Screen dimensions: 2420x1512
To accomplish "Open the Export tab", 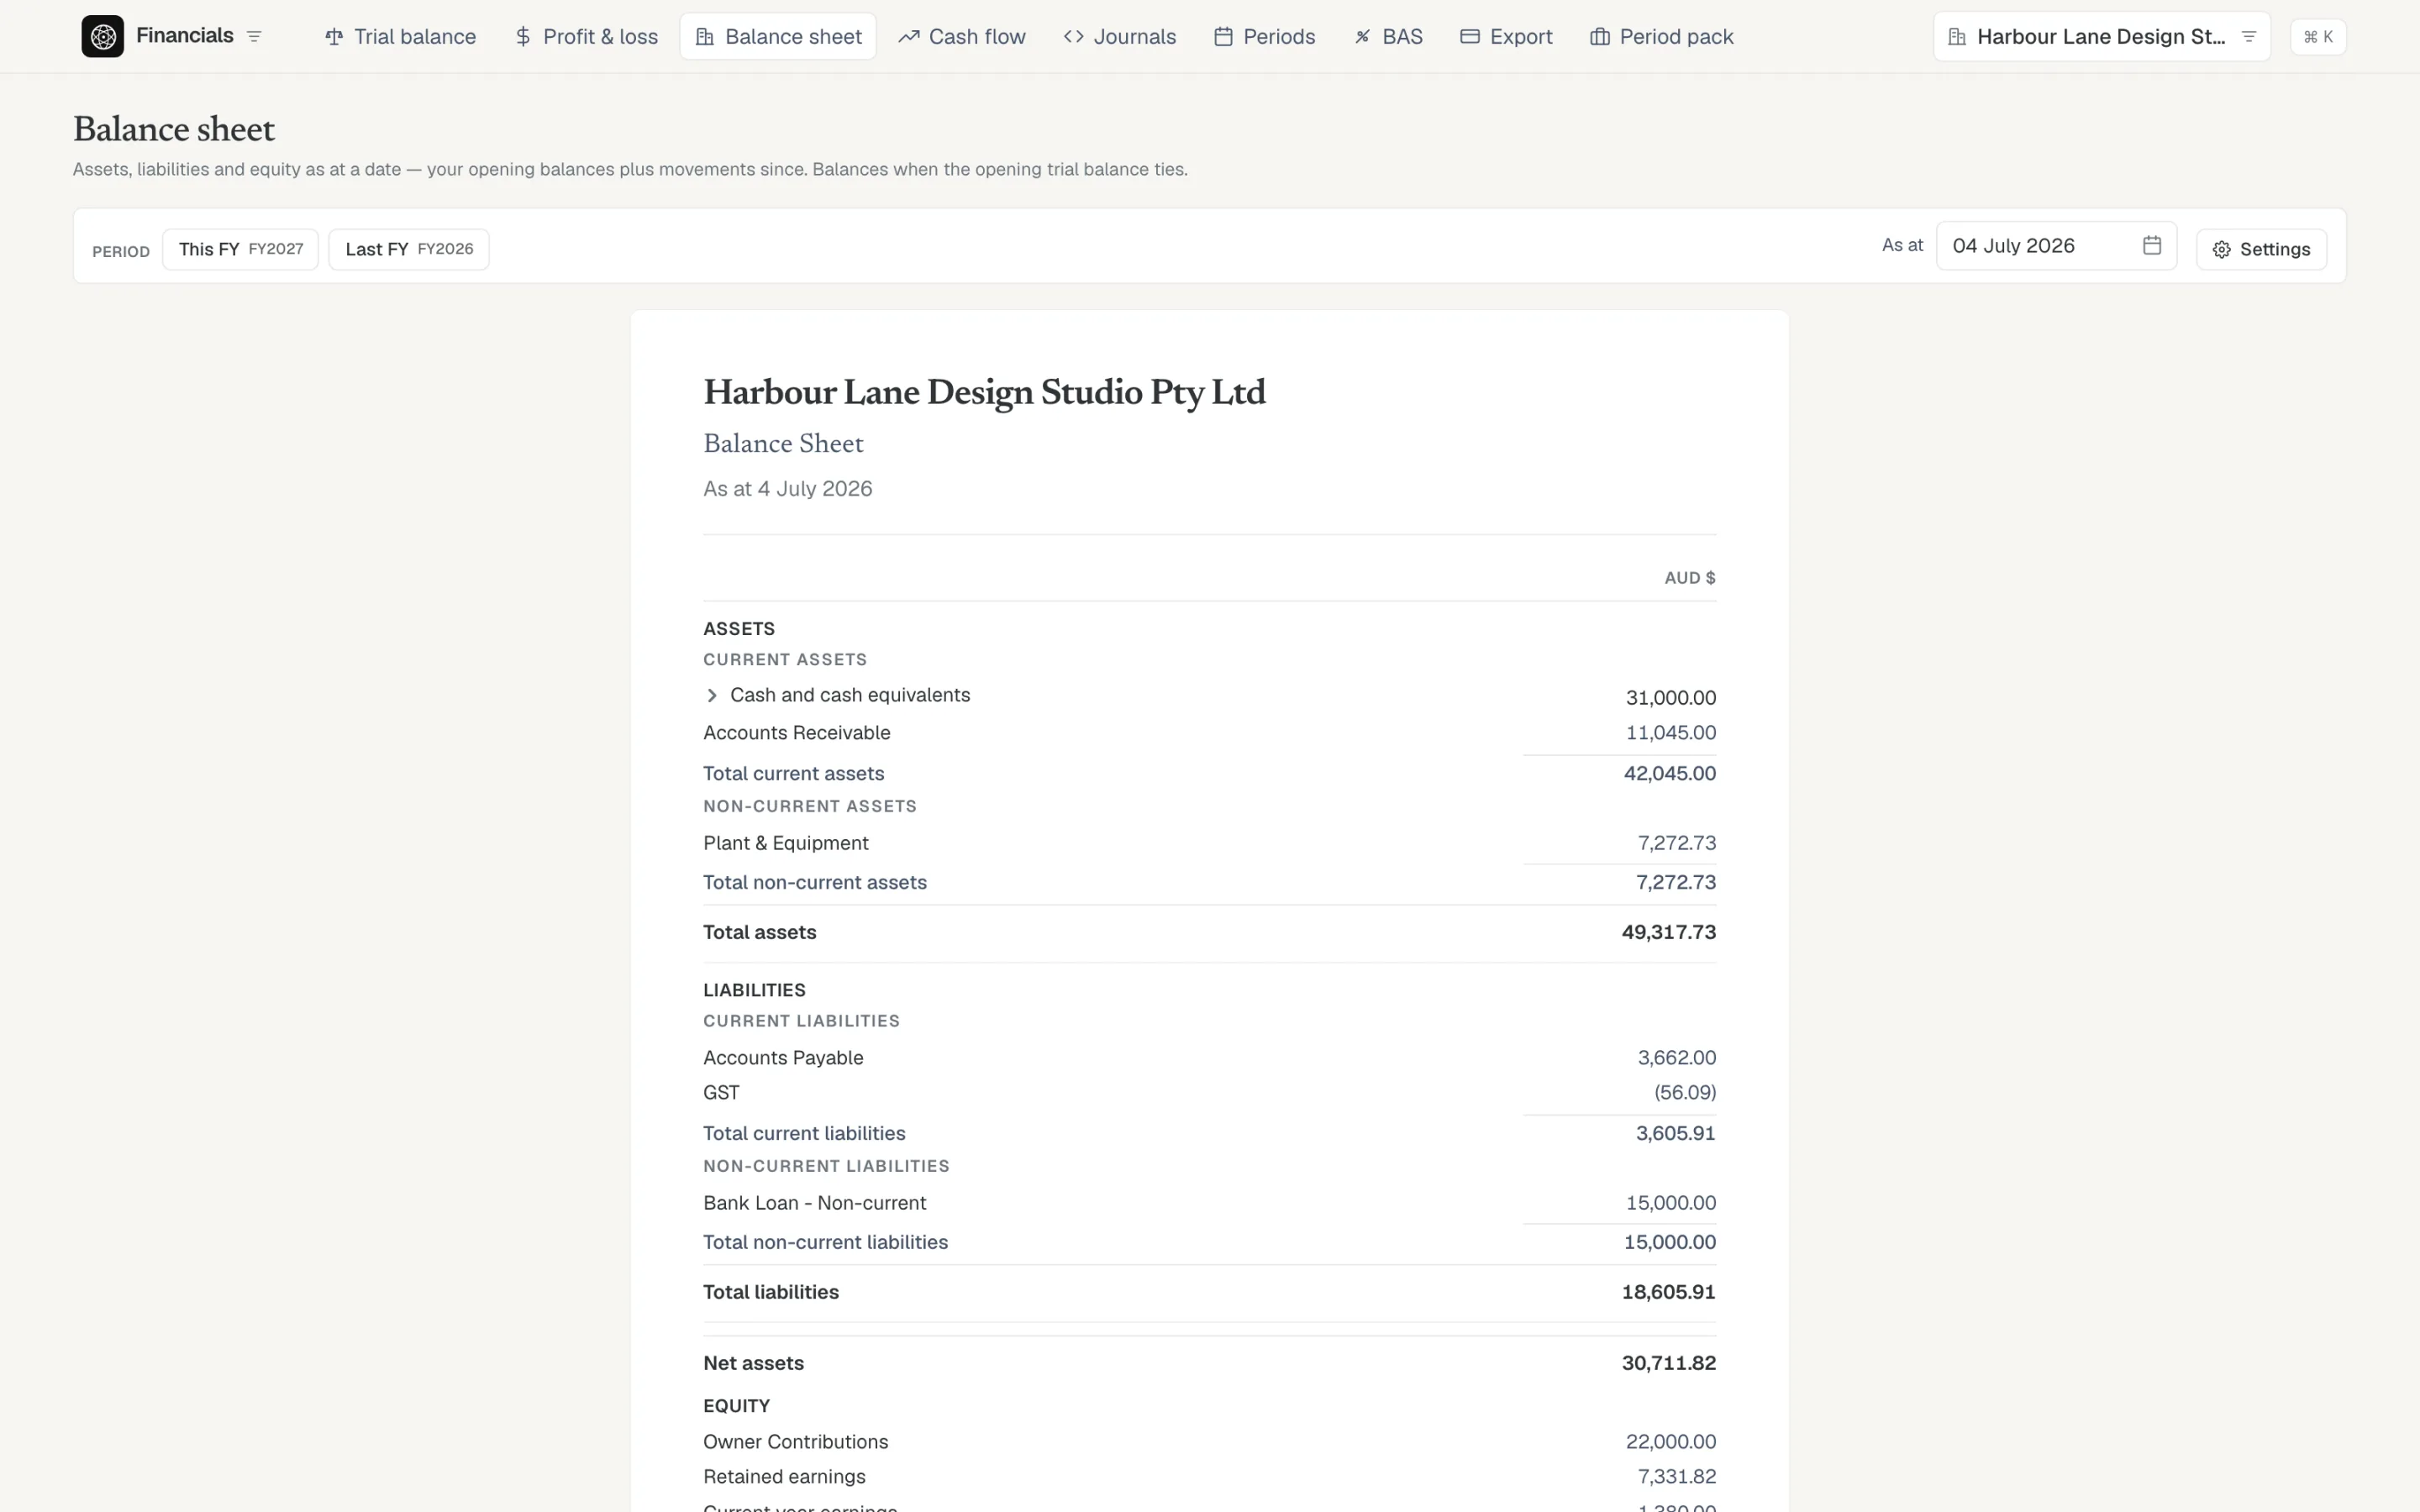I will pos(1506,37).
